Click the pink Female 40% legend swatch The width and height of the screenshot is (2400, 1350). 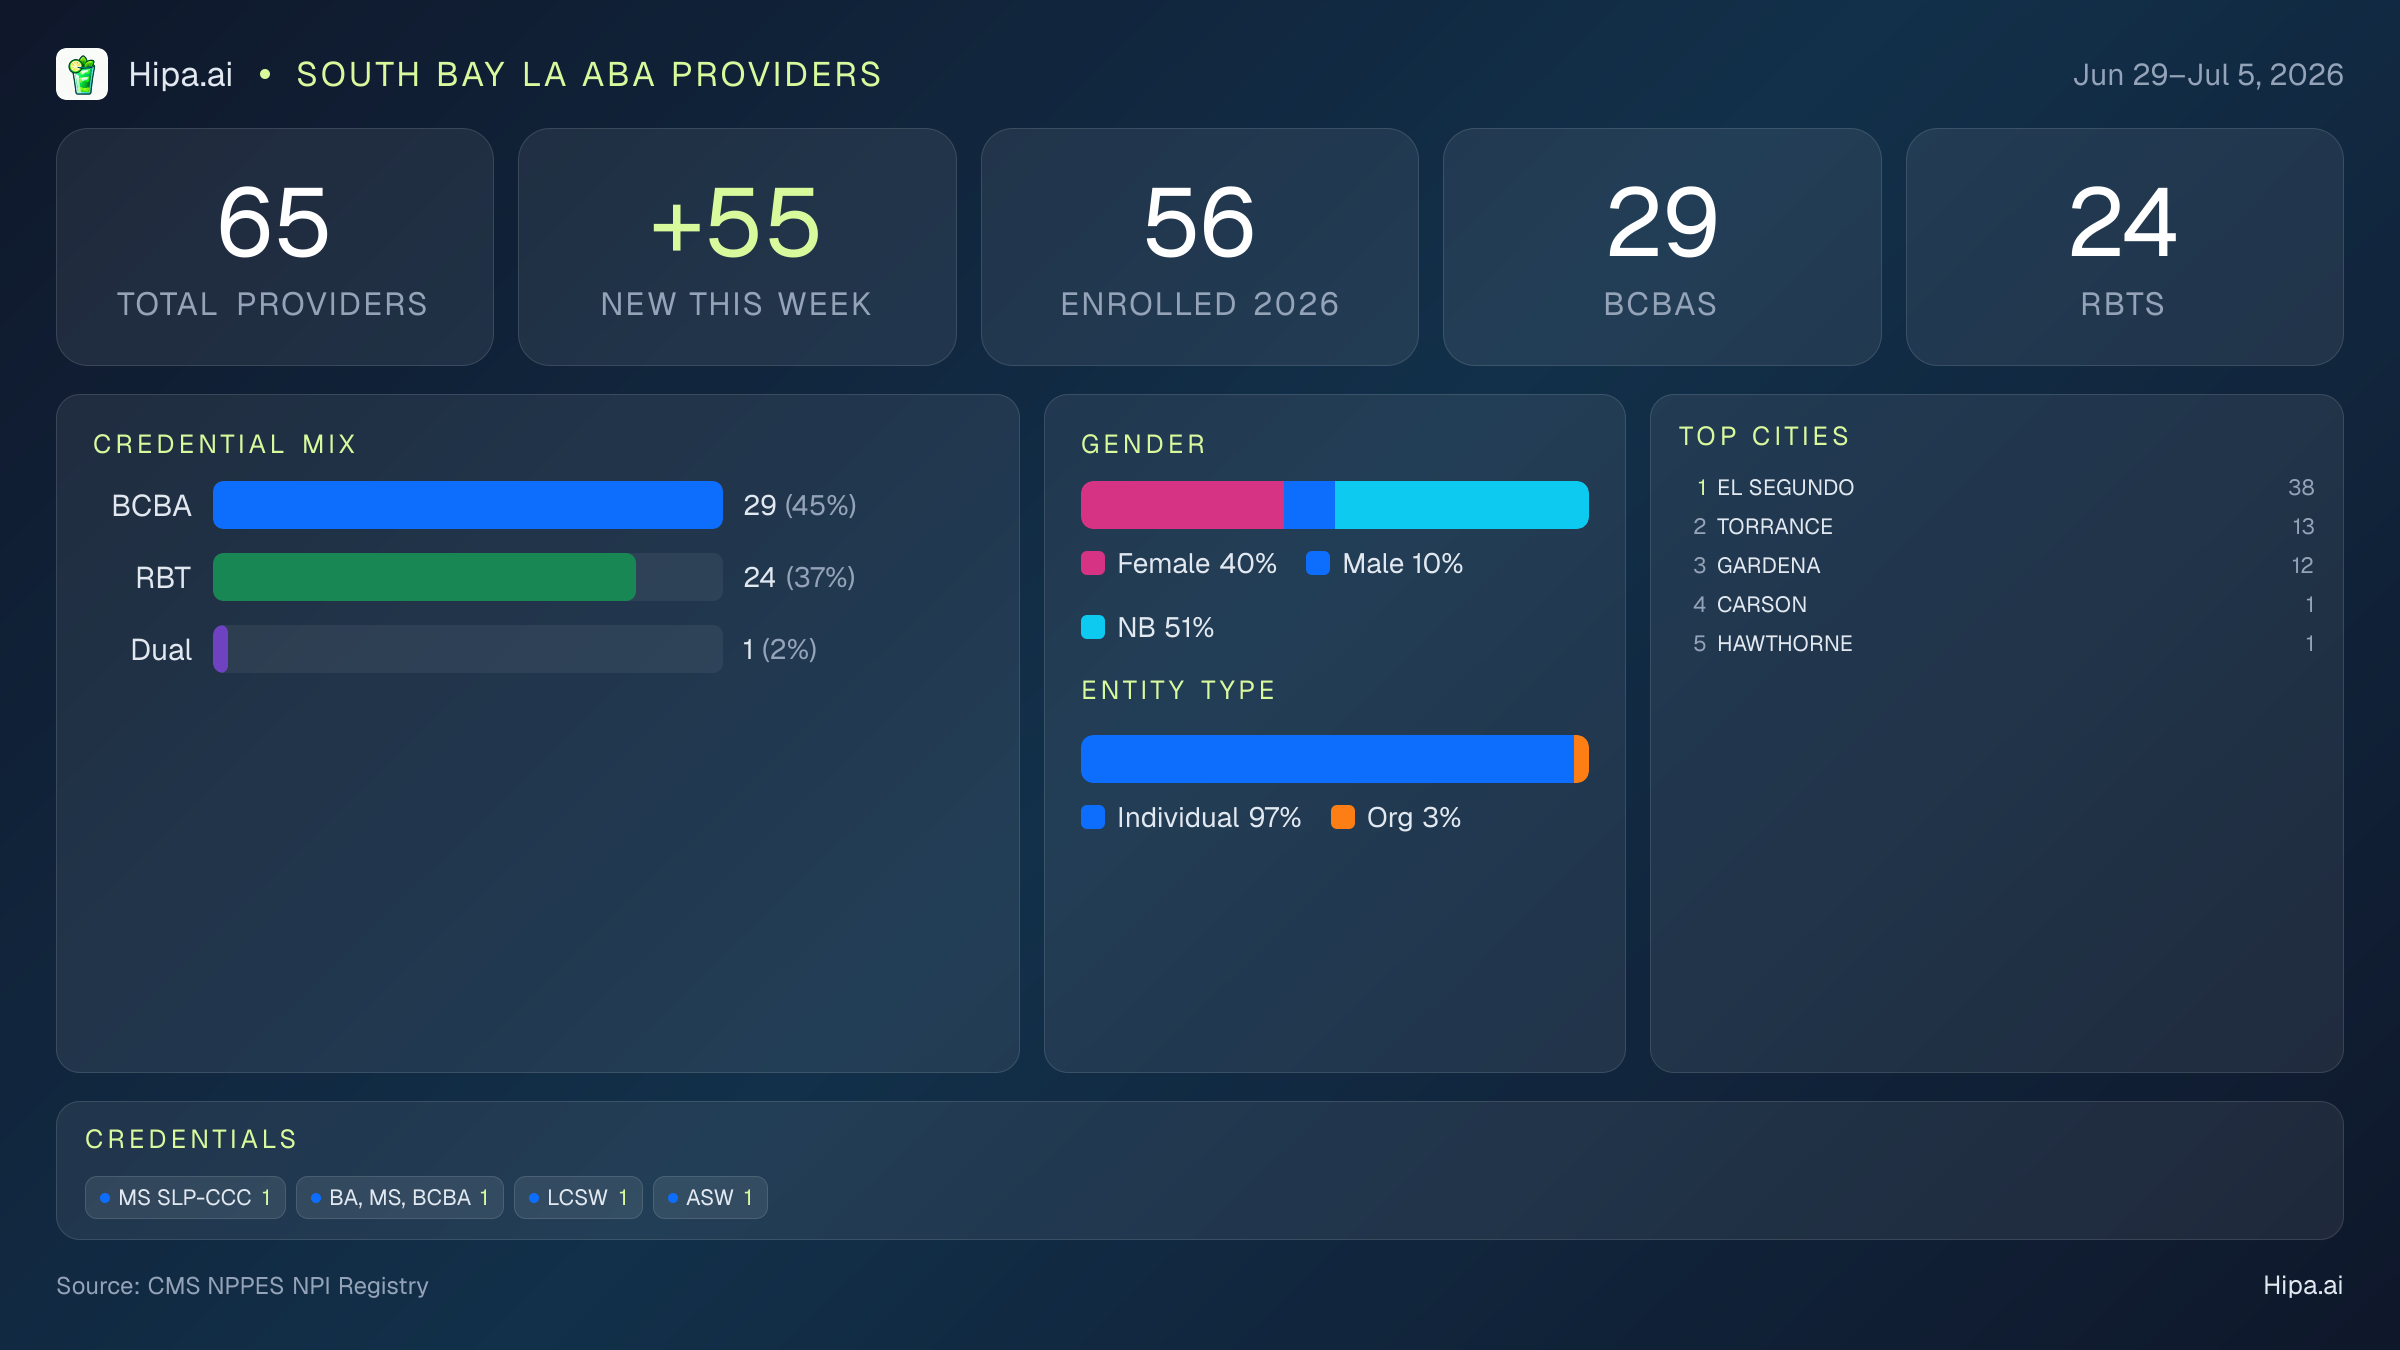point(1093,564)
